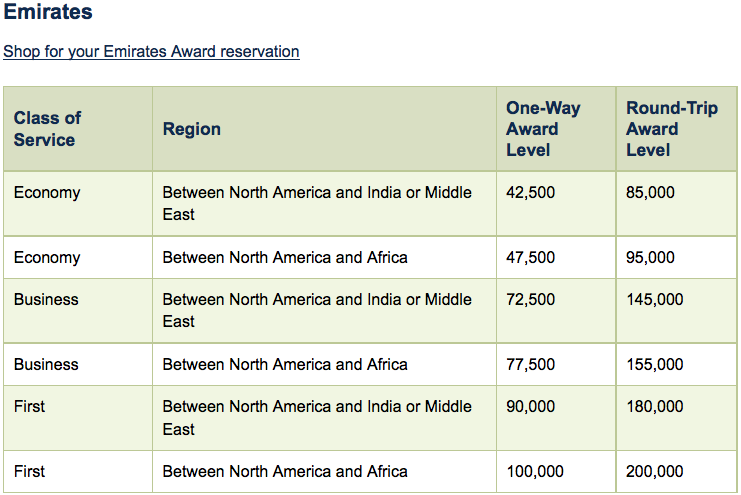
Task: Select the 200,000 round-trip award value
Action: 655,471
